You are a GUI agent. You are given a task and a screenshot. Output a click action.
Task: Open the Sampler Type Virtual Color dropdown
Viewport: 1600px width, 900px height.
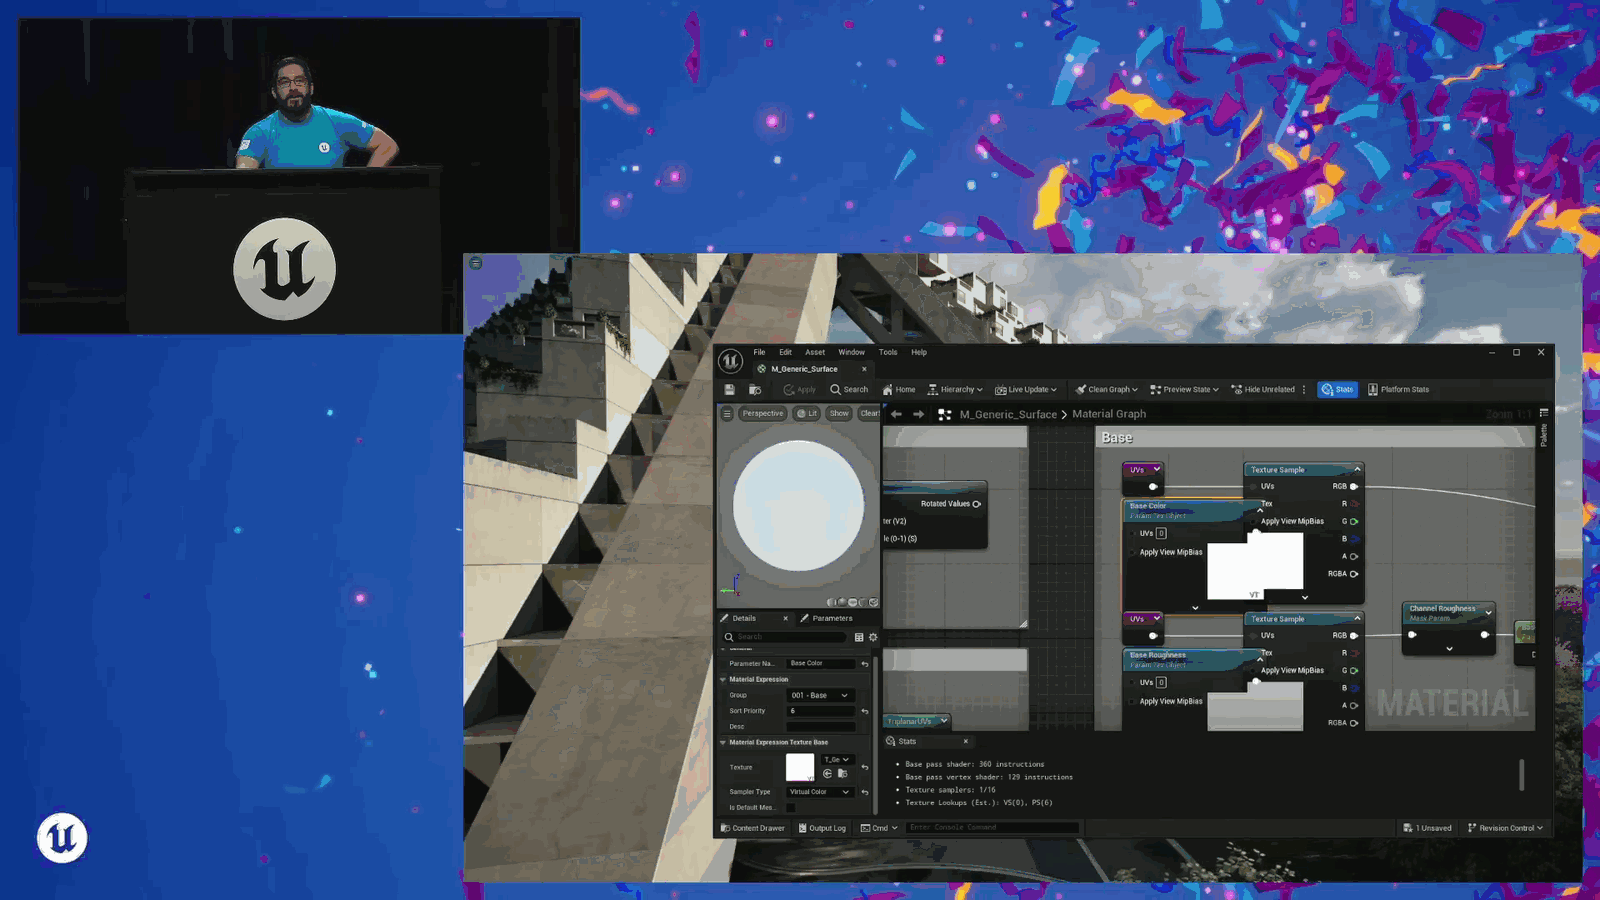coord(820,792)
